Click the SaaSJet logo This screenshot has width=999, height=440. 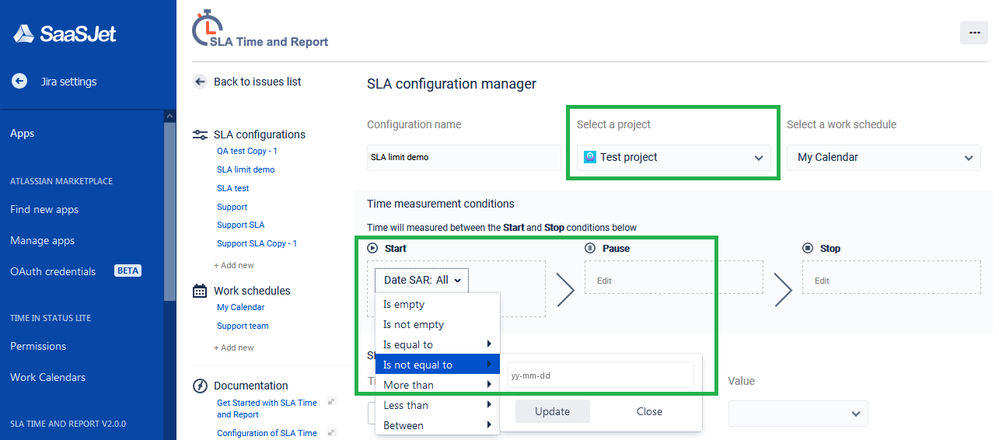[x=65, y=33]
